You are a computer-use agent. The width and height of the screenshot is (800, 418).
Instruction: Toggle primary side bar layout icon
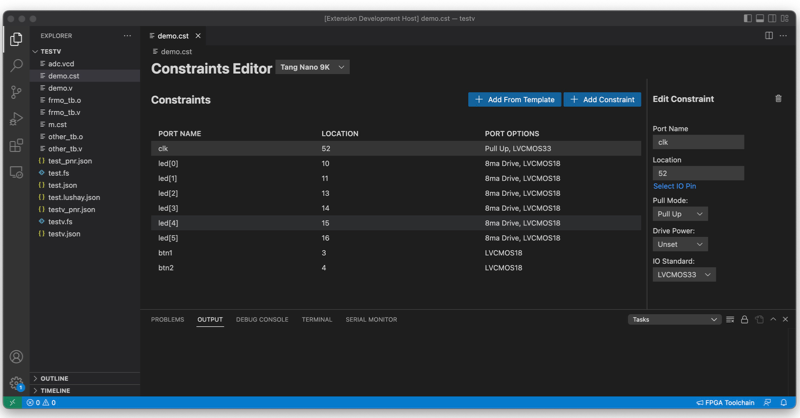click(x=747, y=18)
